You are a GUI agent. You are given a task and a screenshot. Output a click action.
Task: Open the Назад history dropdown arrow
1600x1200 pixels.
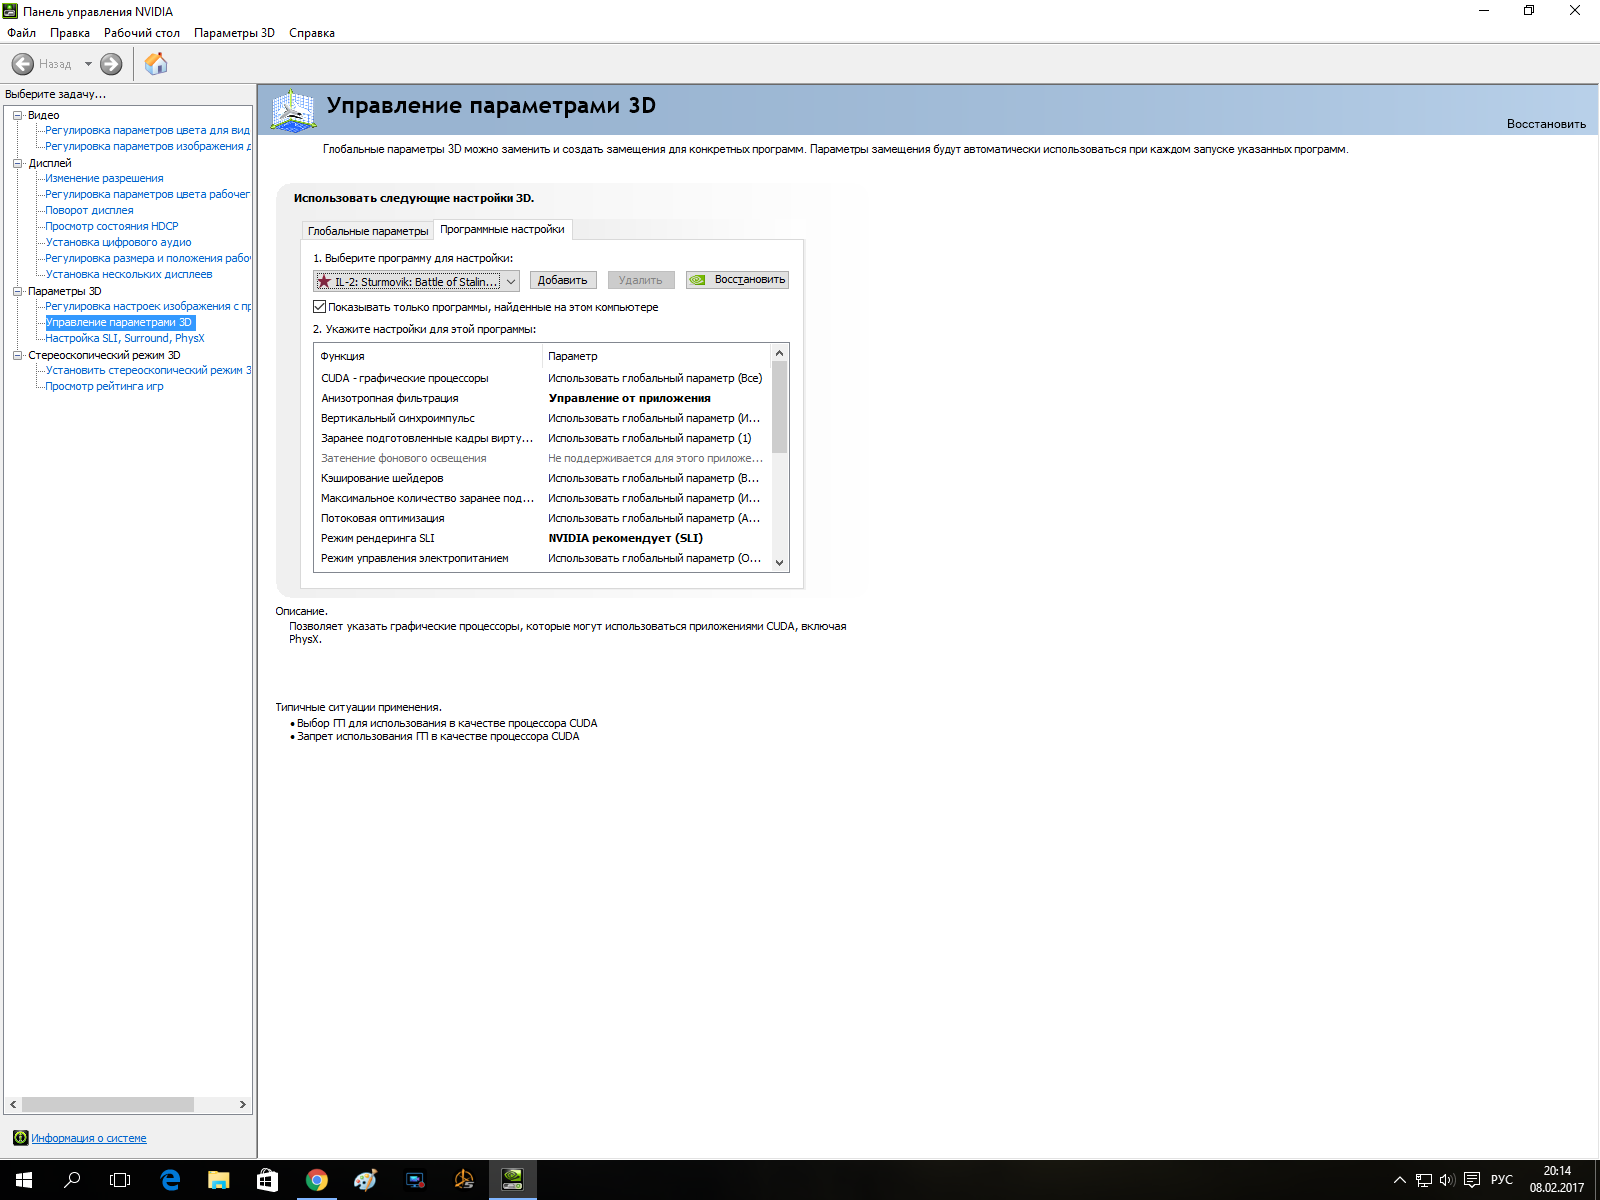click(x=88, y=64)
